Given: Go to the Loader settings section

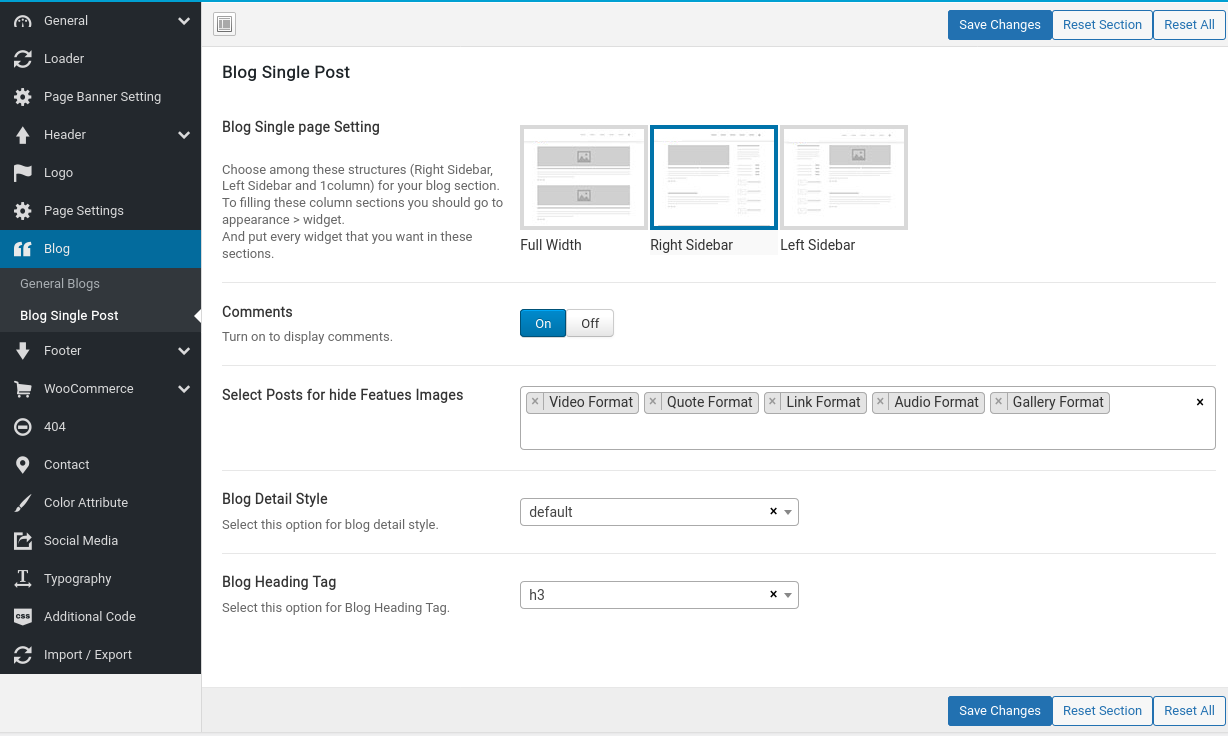Looking at the screenshot, I should tap(100, 59).
